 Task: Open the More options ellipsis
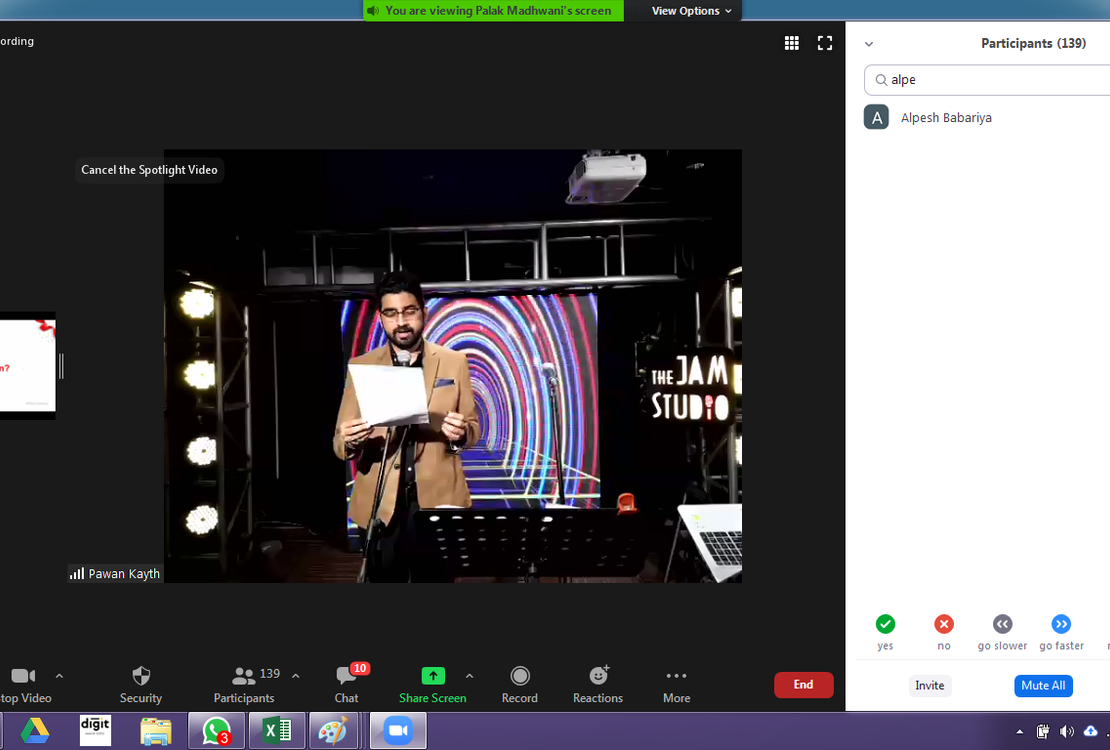(676, 676)
